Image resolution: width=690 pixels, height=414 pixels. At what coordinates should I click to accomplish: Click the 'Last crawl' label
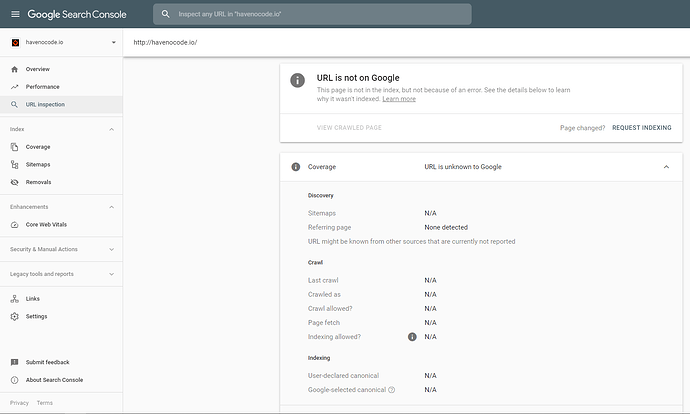point(323,280)
